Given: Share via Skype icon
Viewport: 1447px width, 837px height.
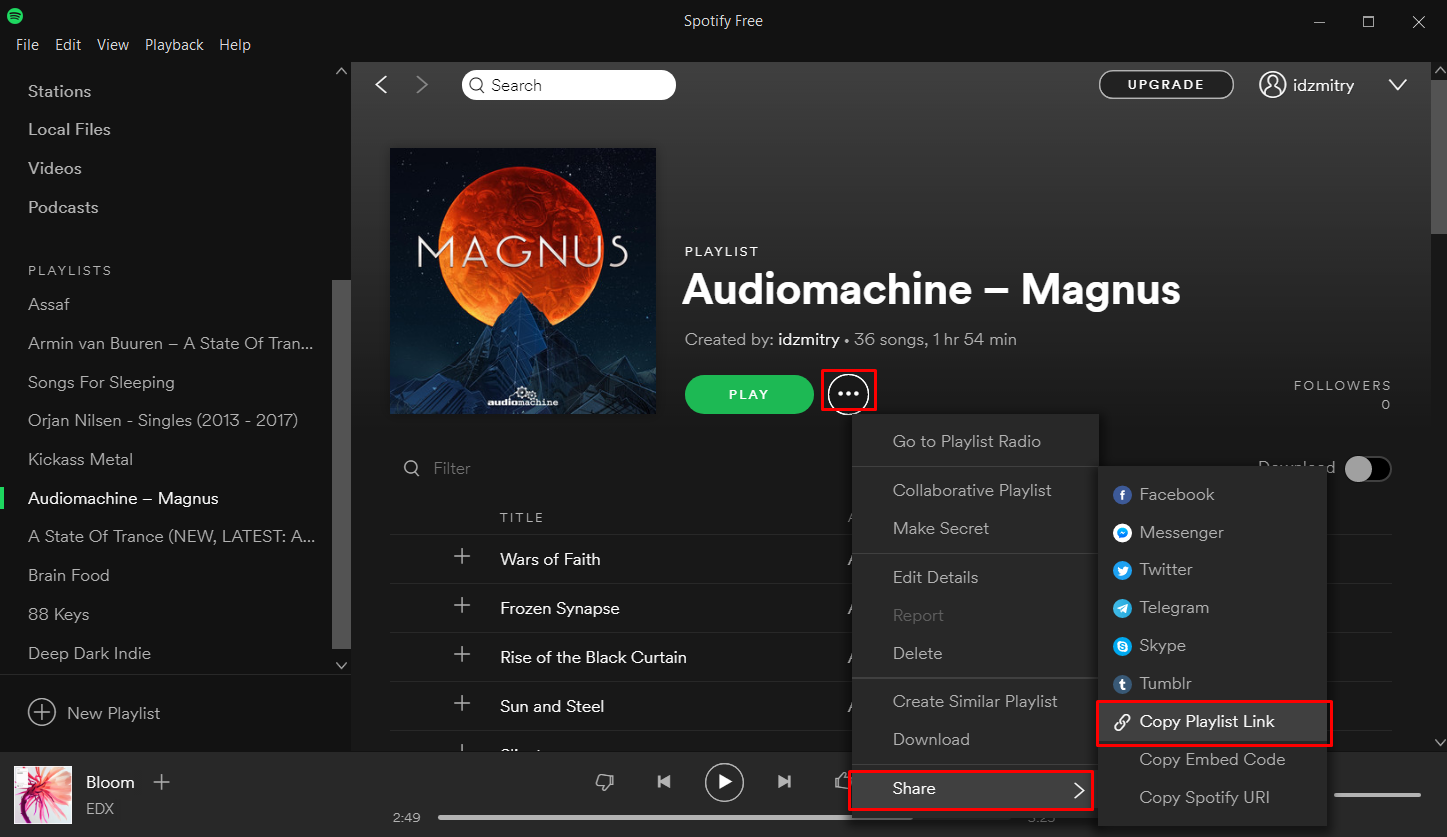Looking at the screenshot, I should [x=1122, y=646].
